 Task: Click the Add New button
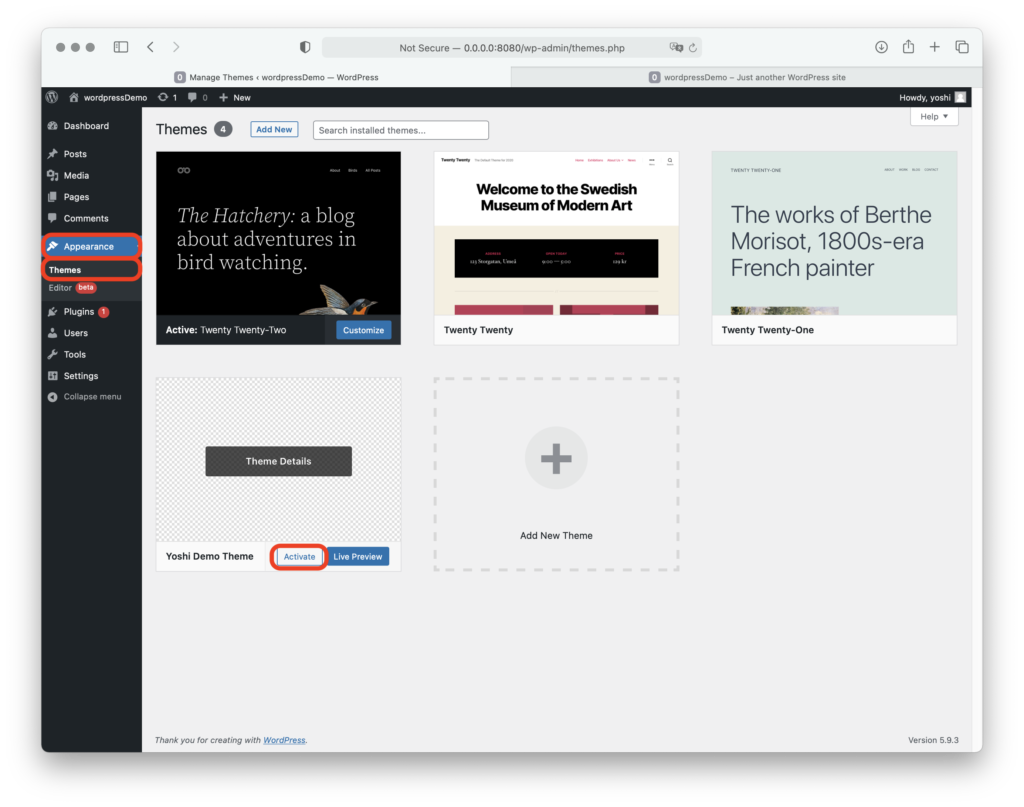coord(274,129)
